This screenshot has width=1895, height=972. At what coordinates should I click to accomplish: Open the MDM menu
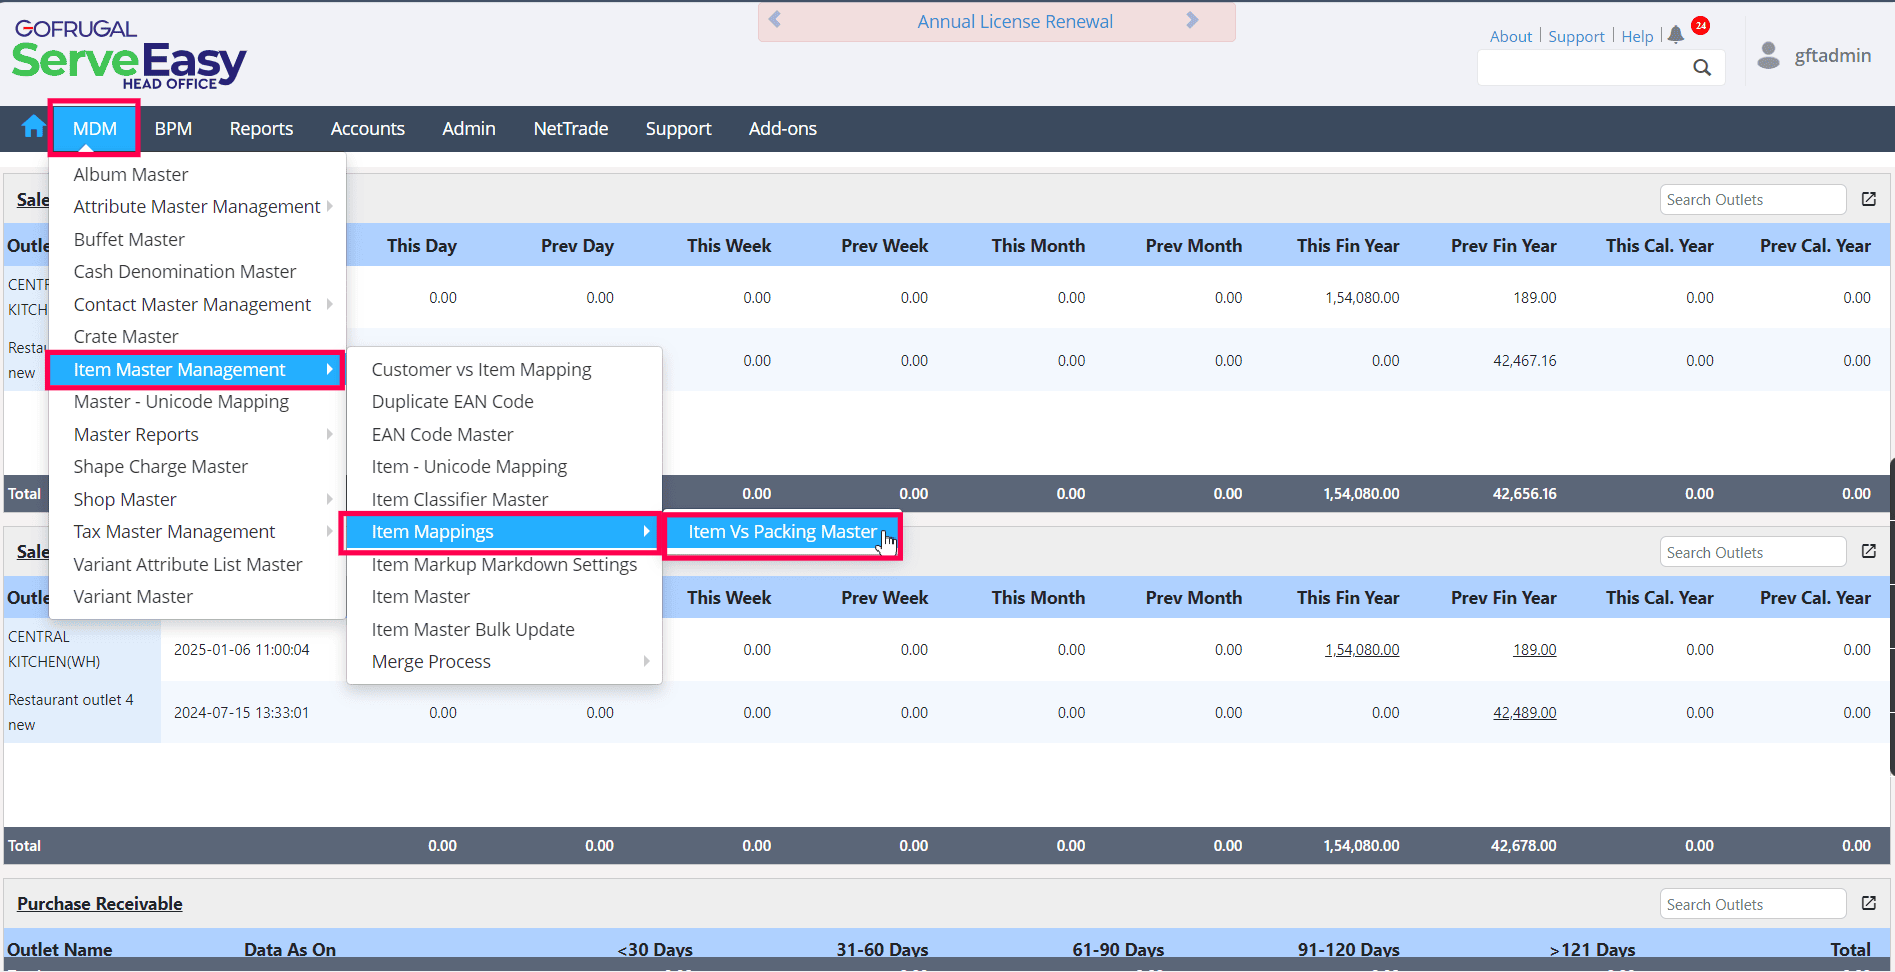(95, 128)
